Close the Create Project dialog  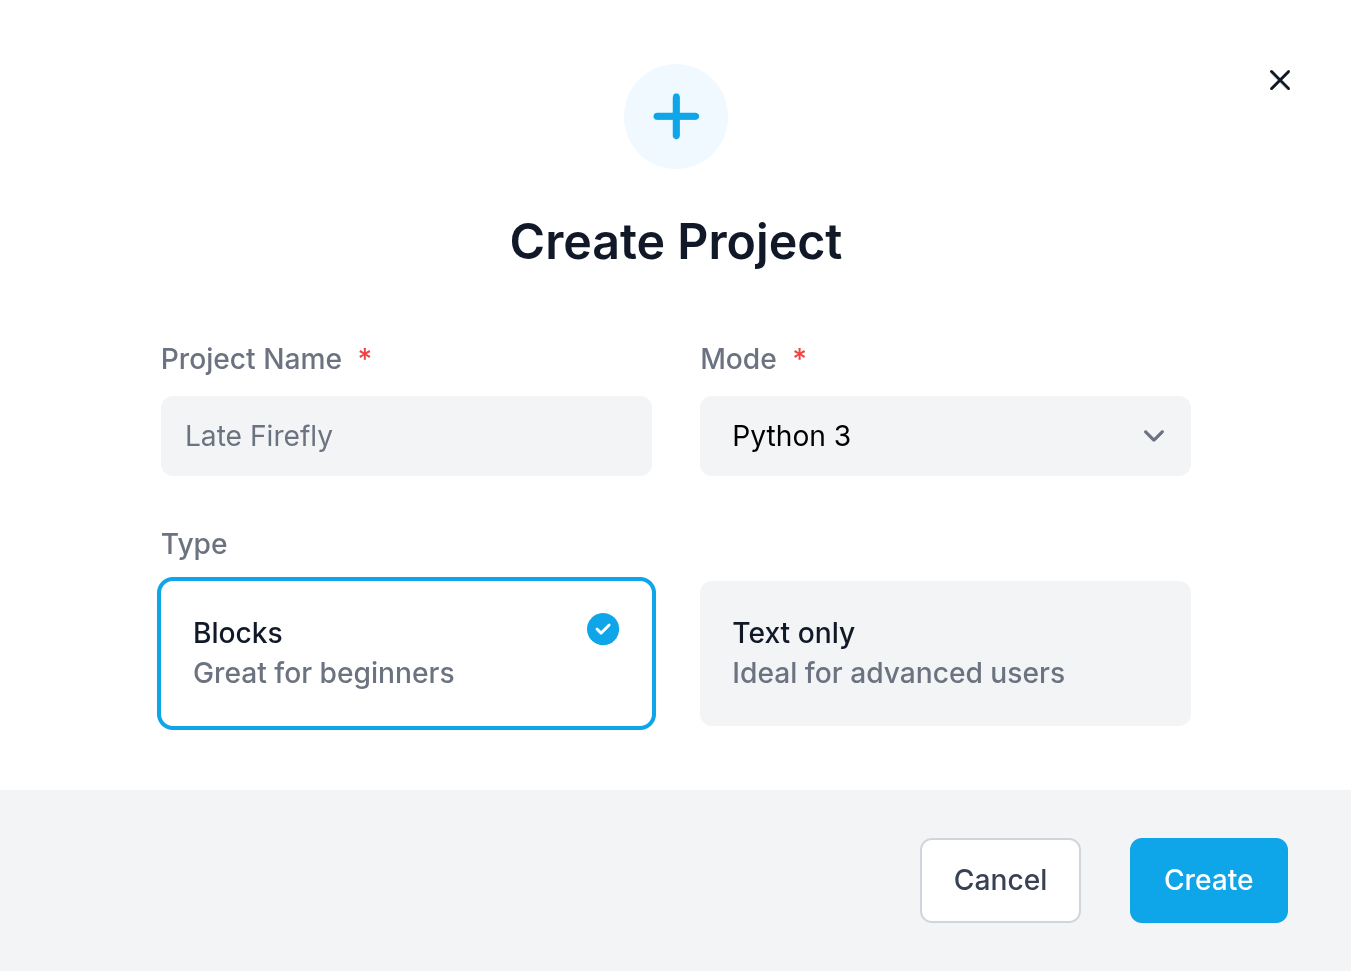coord(1279,80)
